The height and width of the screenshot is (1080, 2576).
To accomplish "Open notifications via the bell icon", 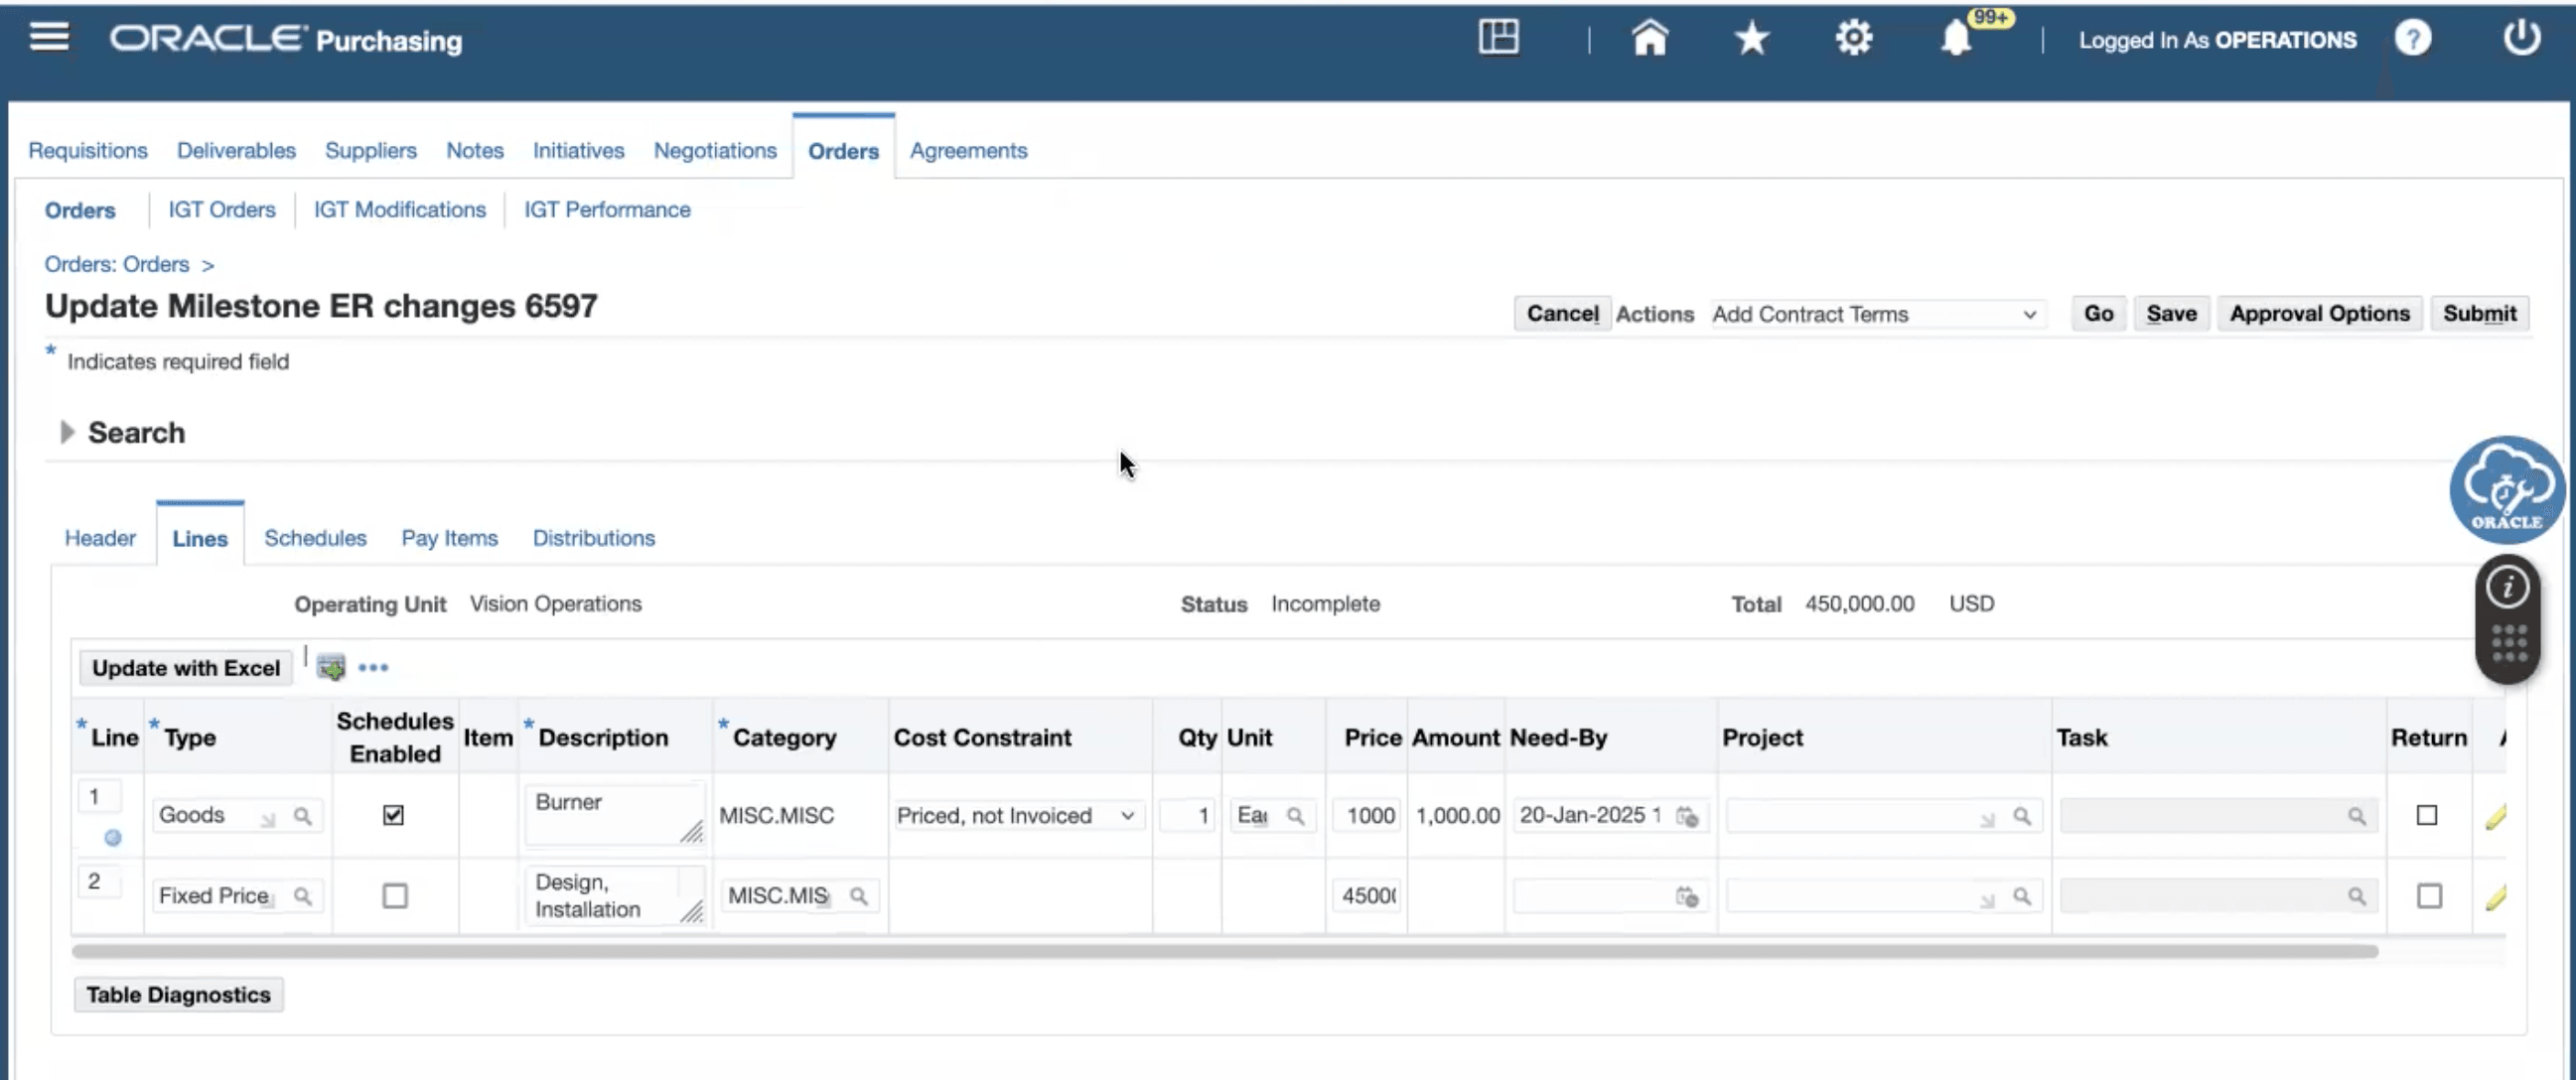I will [1957, 38].
